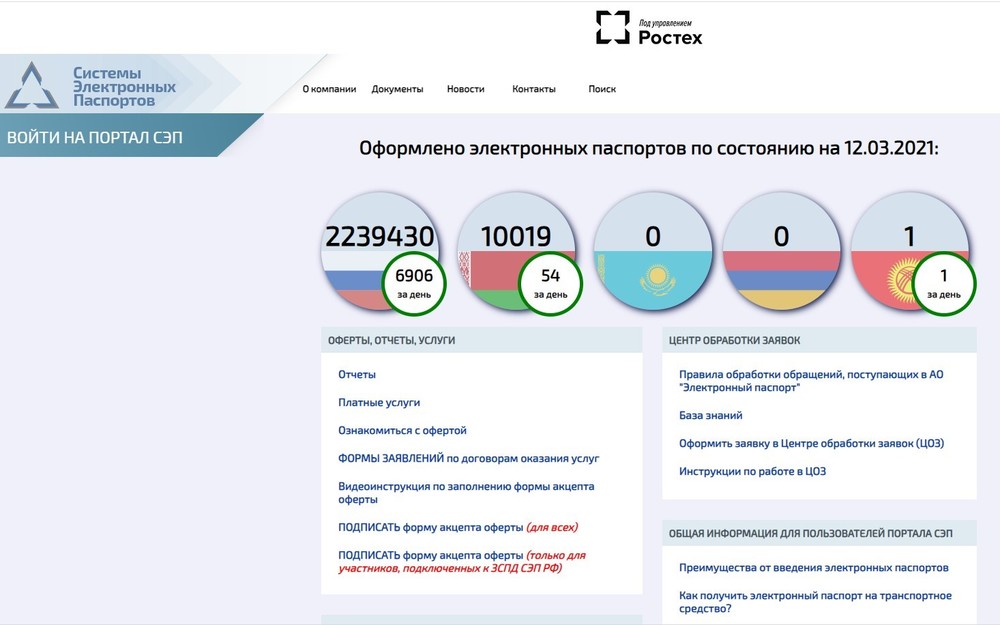
Task: Open Поиск in the navigation bar
Action: coord(602,89)
